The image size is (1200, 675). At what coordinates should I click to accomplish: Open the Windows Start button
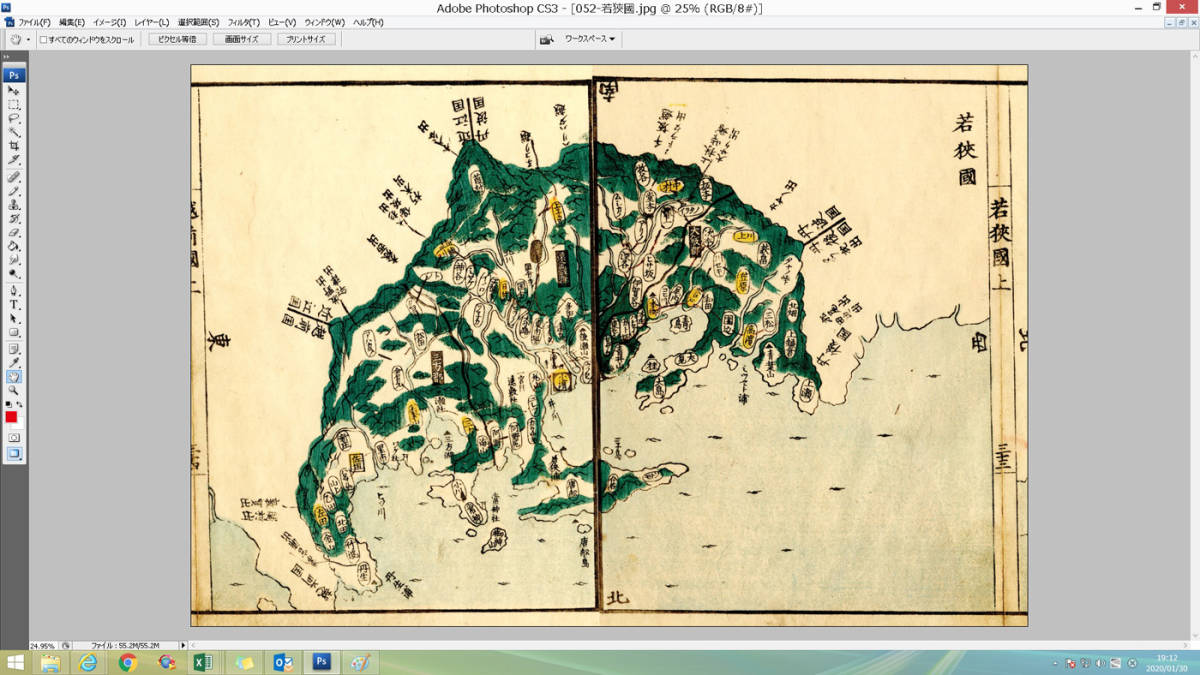[x=15, y=663]
